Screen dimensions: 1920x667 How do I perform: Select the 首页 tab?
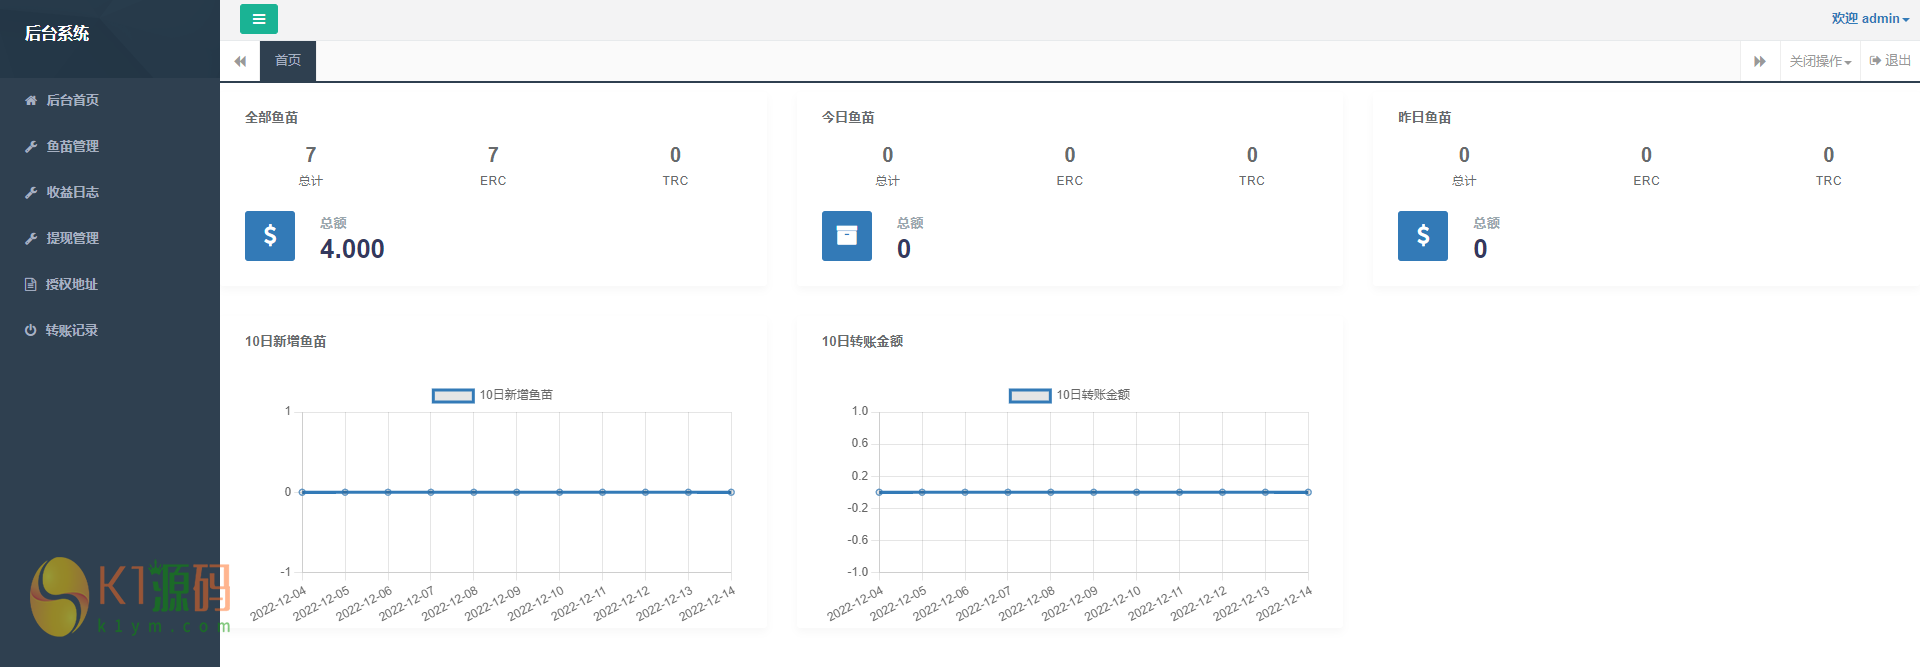coord(288,61)
